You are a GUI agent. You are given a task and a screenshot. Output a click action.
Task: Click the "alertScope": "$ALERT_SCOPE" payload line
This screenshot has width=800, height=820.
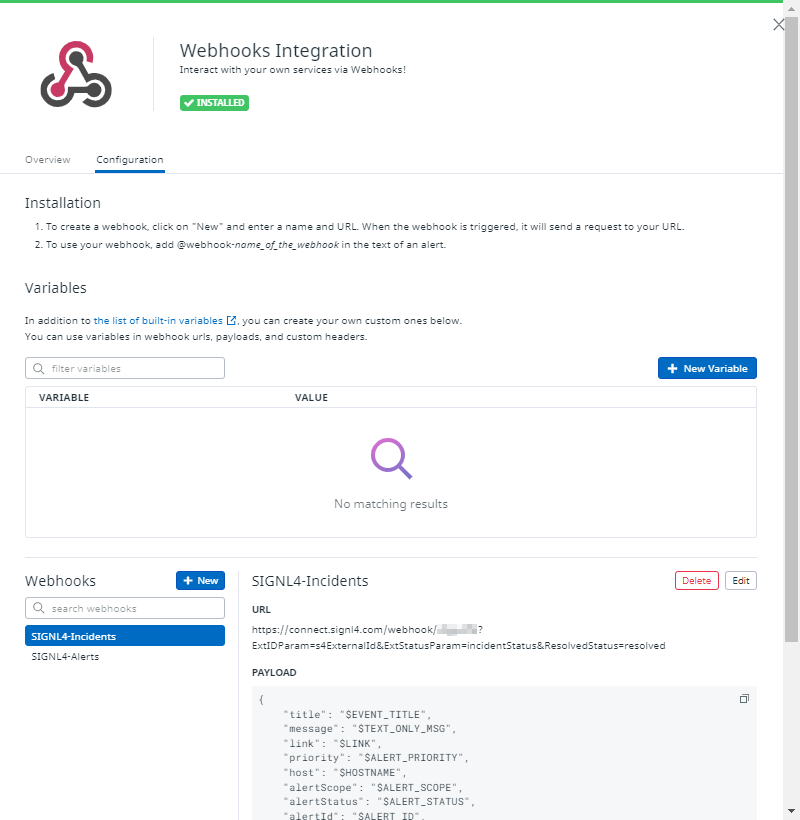[x=373, y=788]
